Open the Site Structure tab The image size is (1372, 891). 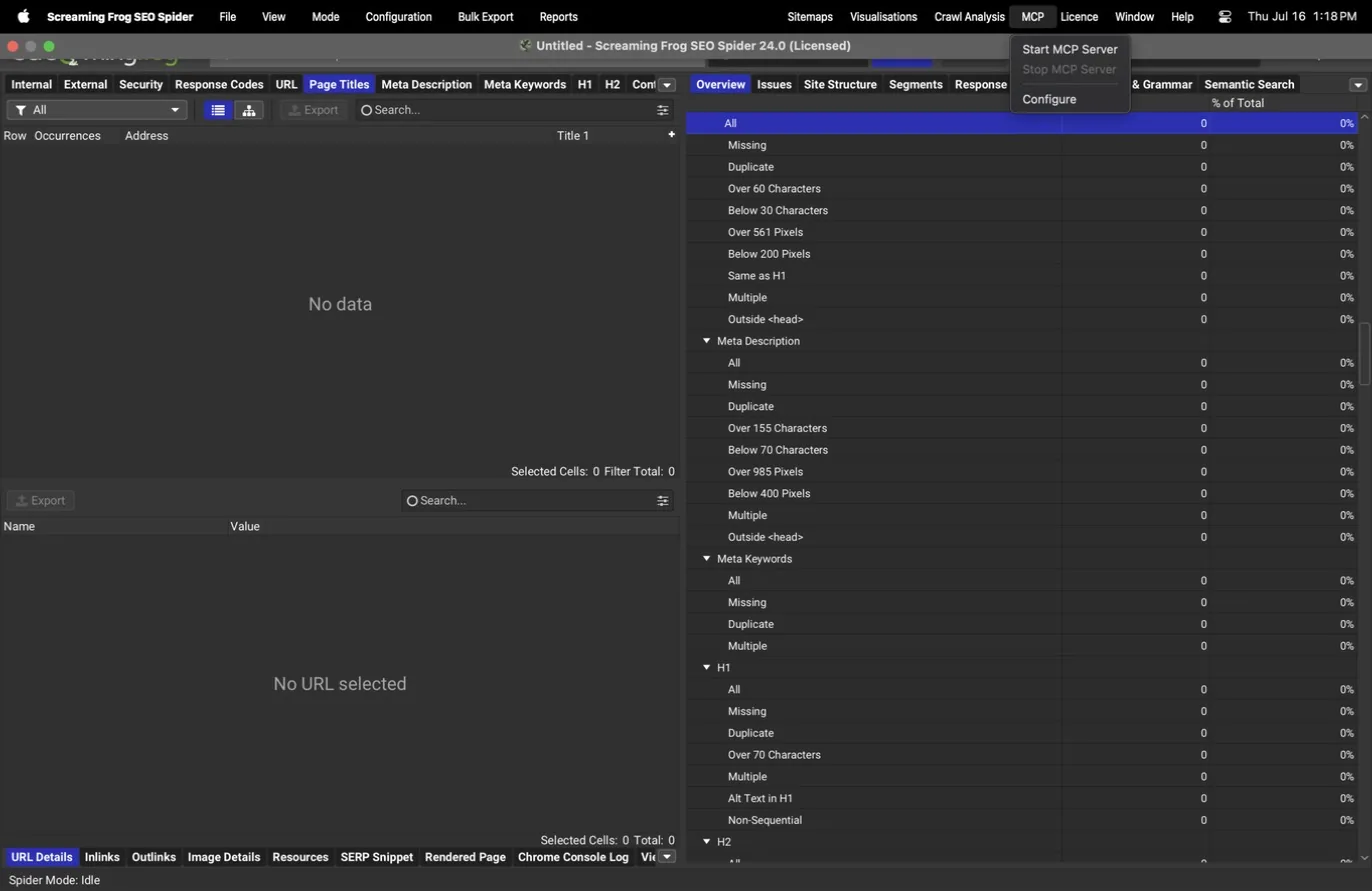tap(840, 85)
